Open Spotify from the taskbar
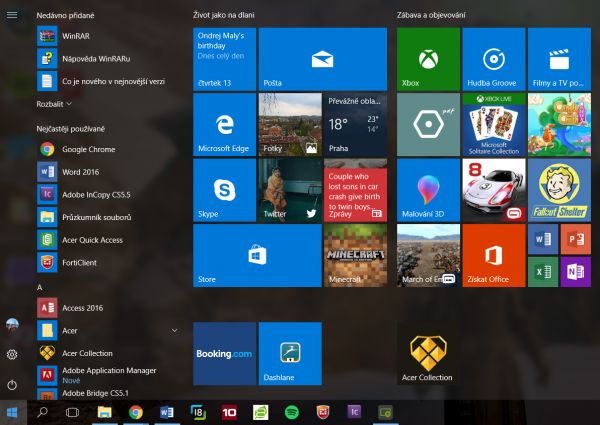Screen dimensions: 600x425 coord(292,412)
